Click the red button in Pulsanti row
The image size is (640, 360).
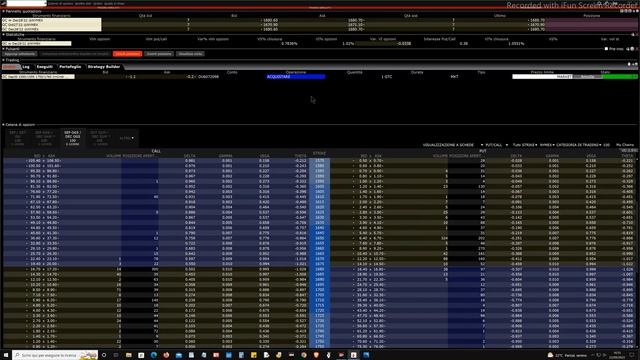pos(127,54)
